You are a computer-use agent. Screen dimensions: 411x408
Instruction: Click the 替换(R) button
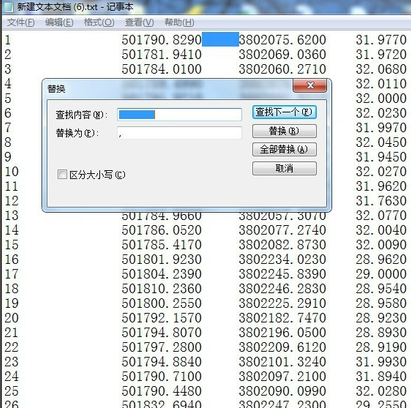coord(284,131)
